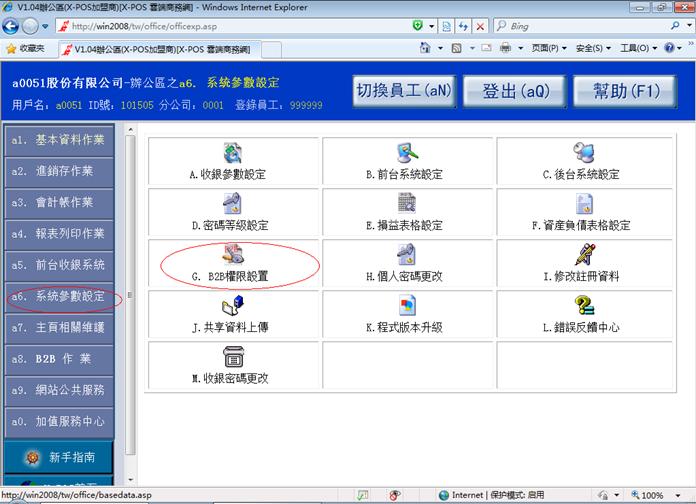
Task: Select a8. B2B 作業 sidebar item
Action: point(58,358)
